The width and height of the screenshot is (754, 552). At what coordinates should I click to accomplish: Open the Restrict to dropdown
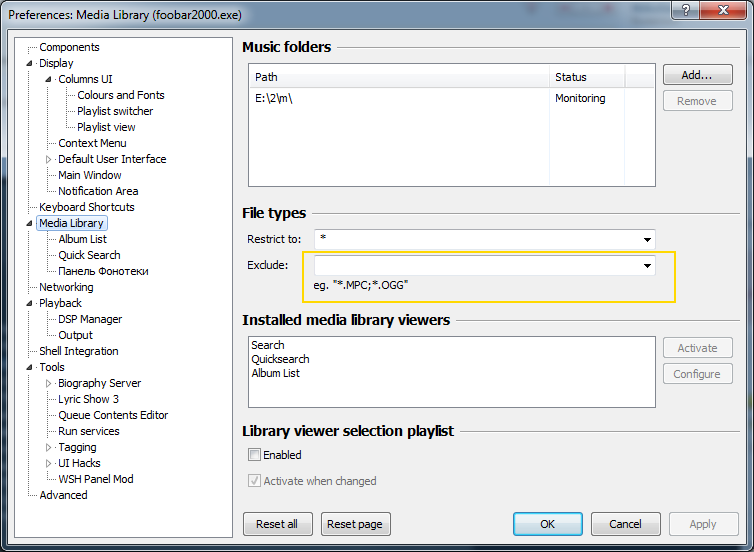(x=647, y=239)
